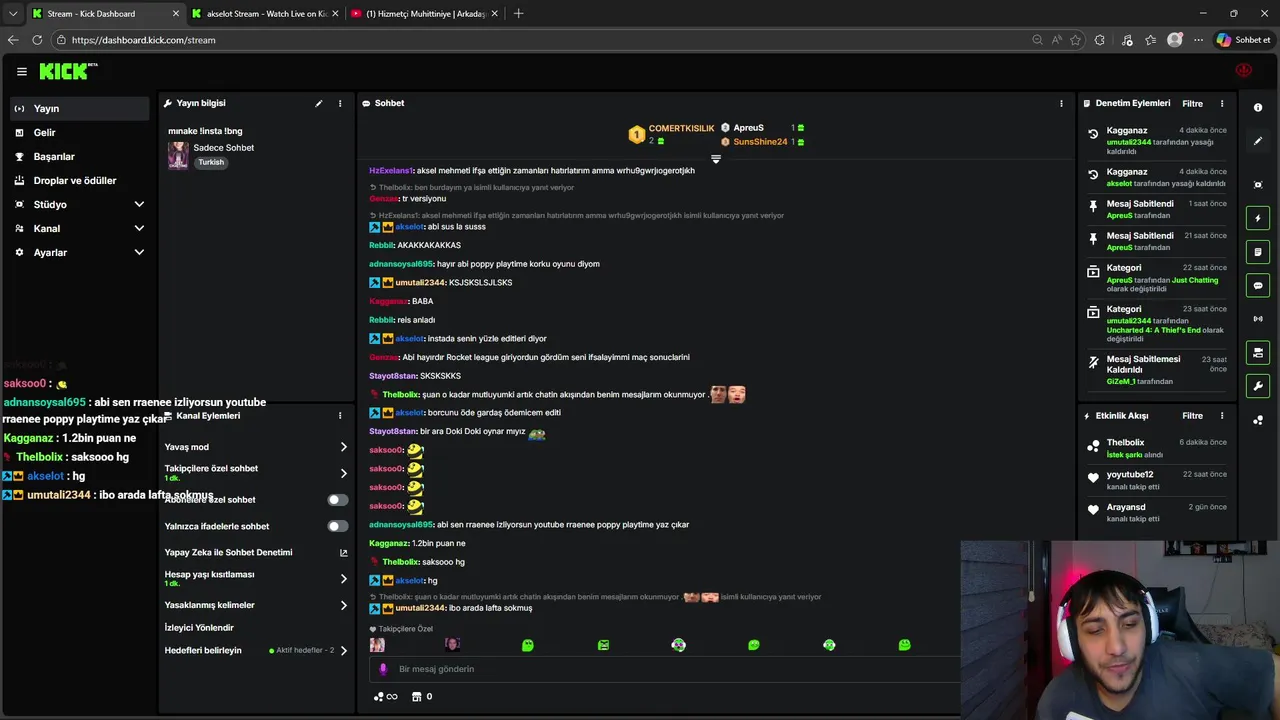Open the Yavaş mod chevron
Screen dimensions: 1280x720
[344, 447]
